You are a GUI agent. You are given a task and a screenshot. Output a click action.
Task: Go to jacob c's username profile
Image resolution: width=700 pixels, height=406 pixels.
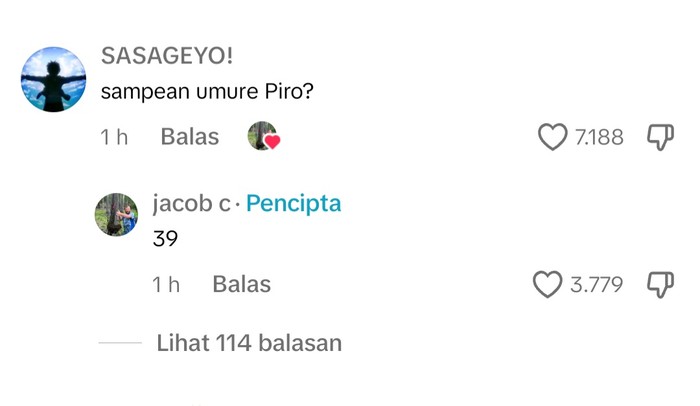(x=191, y=204)
